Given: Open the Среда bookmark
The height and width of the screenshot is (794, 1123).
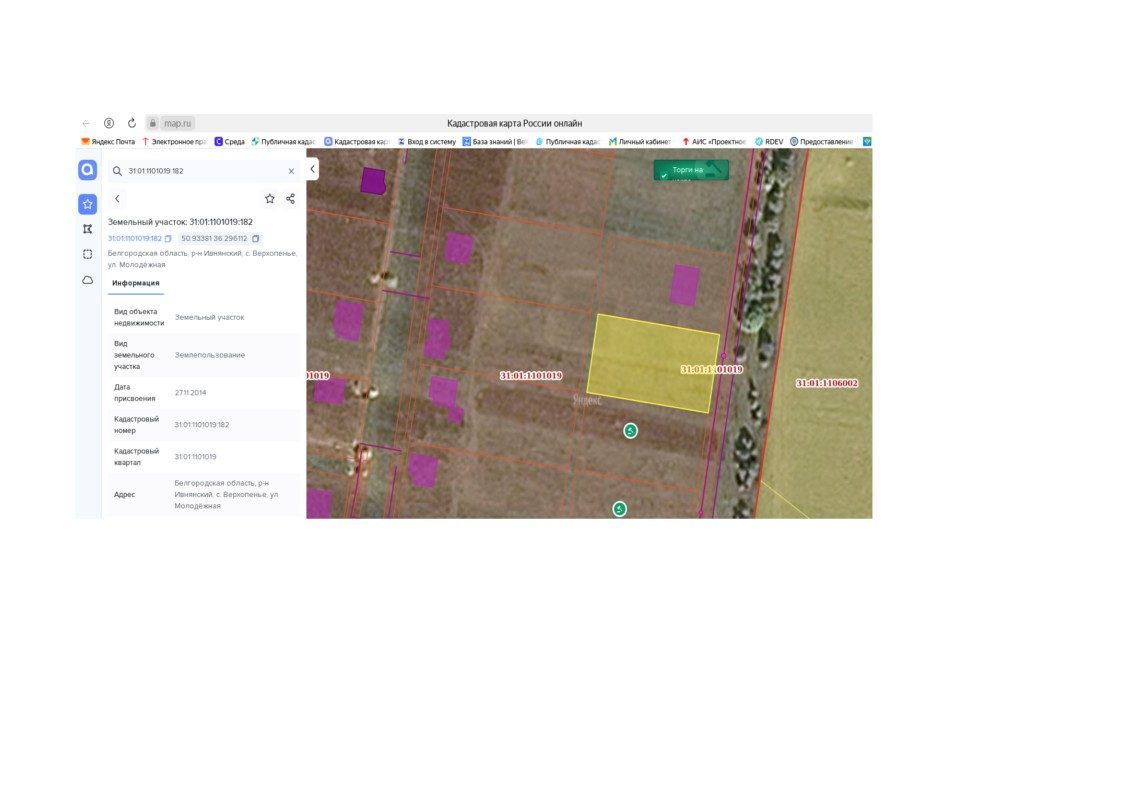Looking at the screenshot, I should tap(230, 142).
